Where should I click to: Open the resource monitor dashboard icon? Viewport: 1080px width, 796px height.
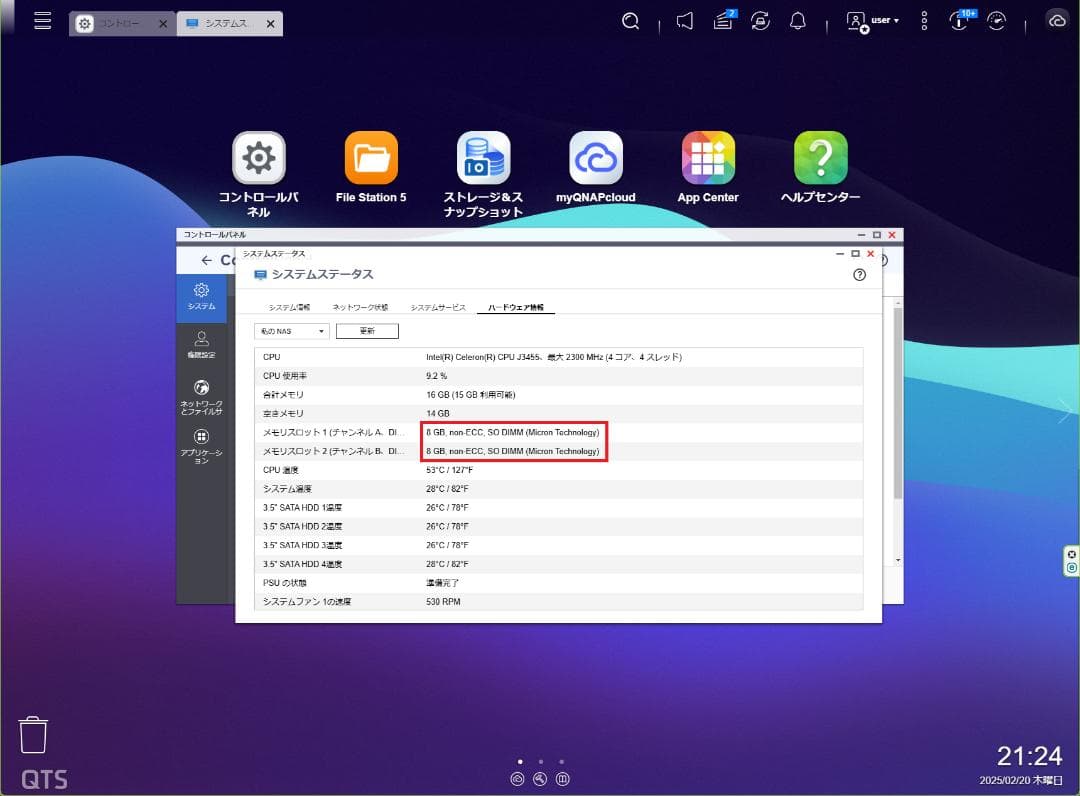pyautogui.click(x=997, y=20)
